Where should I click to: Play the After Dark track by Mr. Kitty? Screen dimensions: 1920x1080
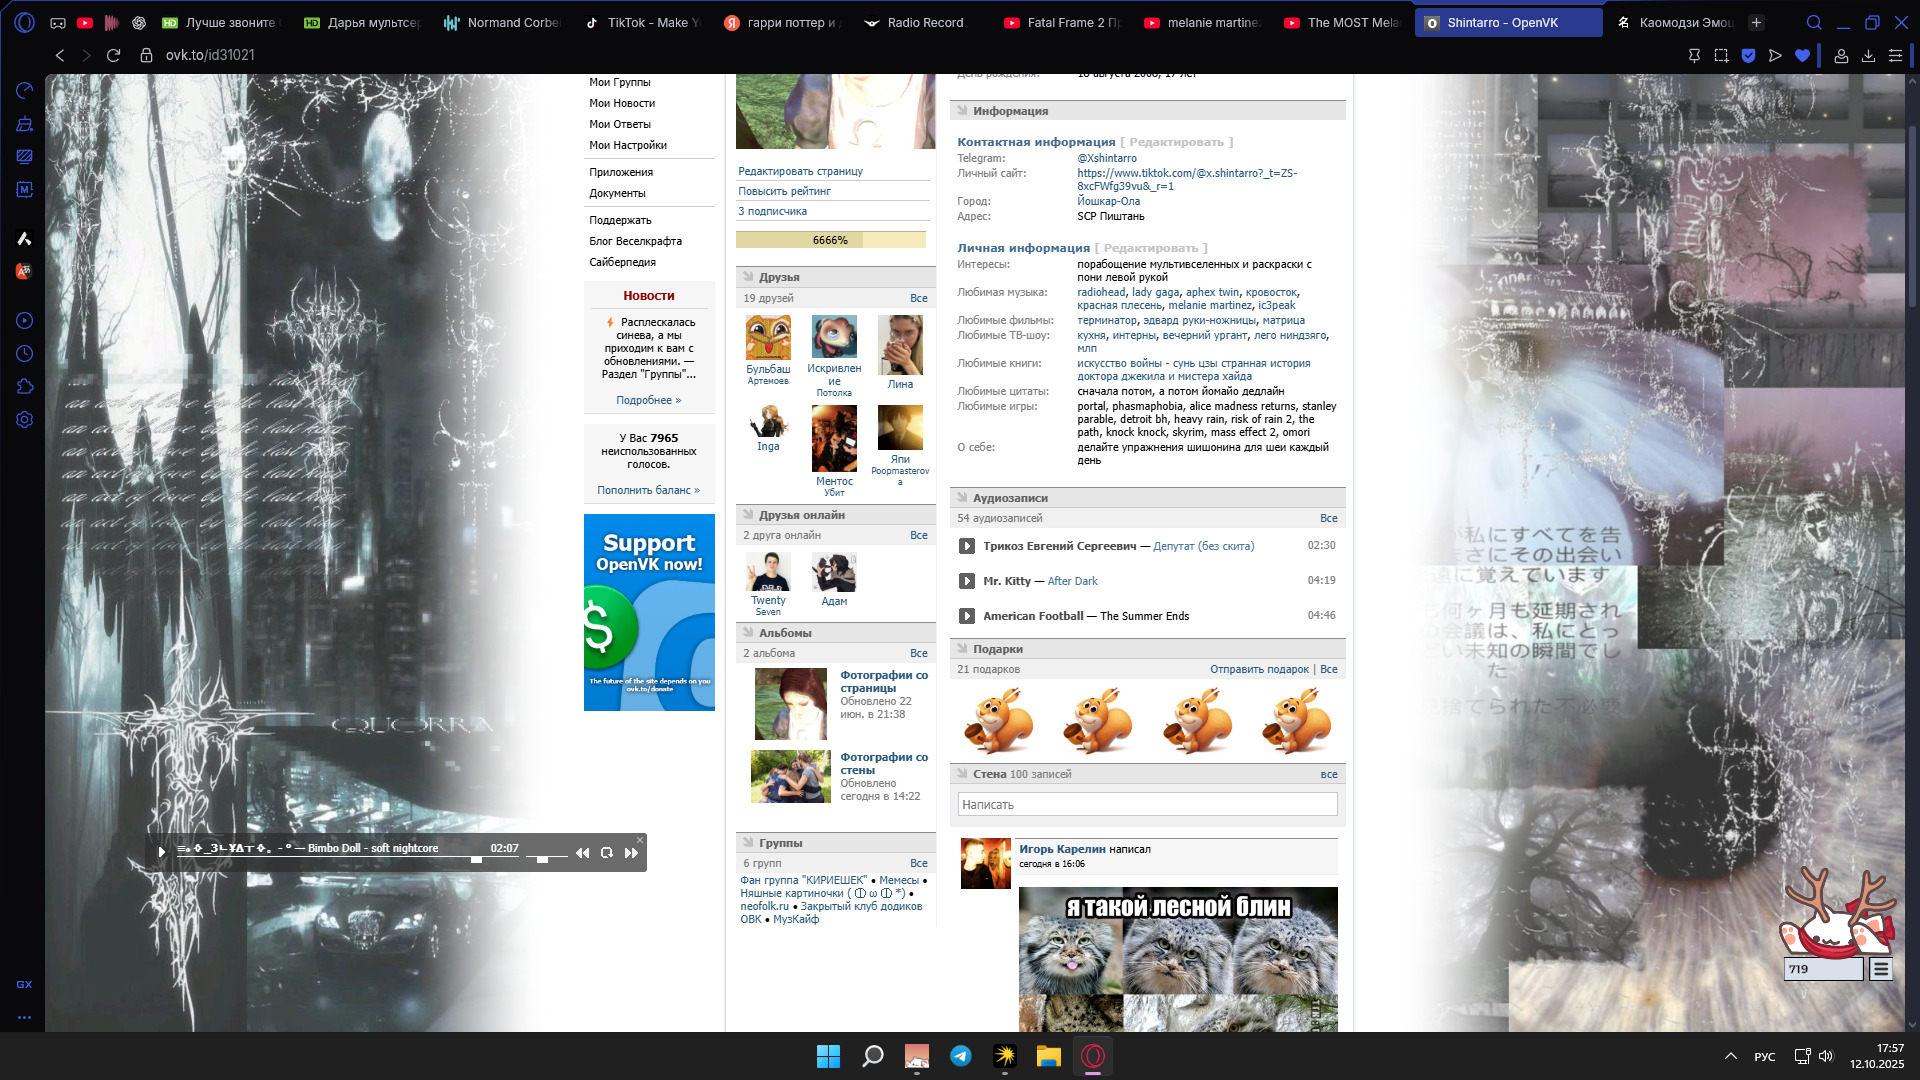tap(967, 581)
